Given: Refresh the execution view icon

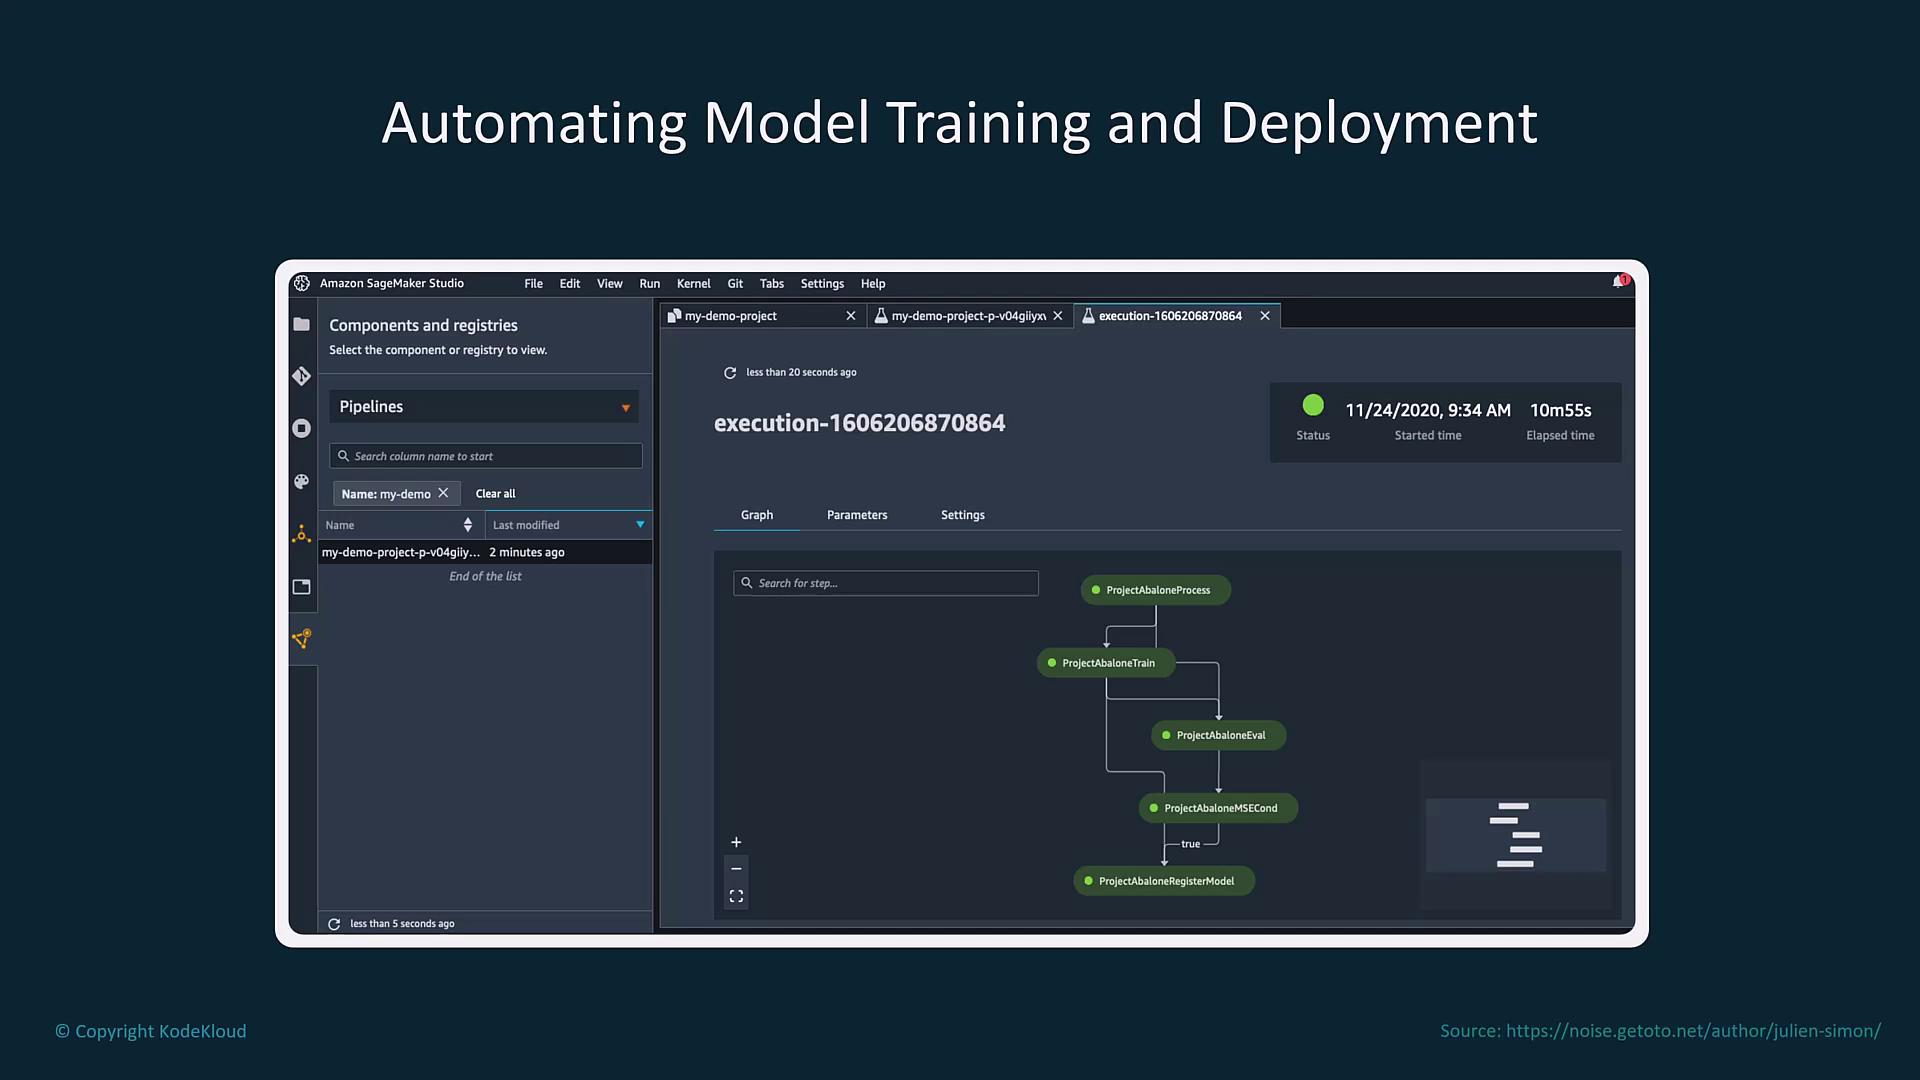Looking at the screenshot, I should tap(730, 373).
